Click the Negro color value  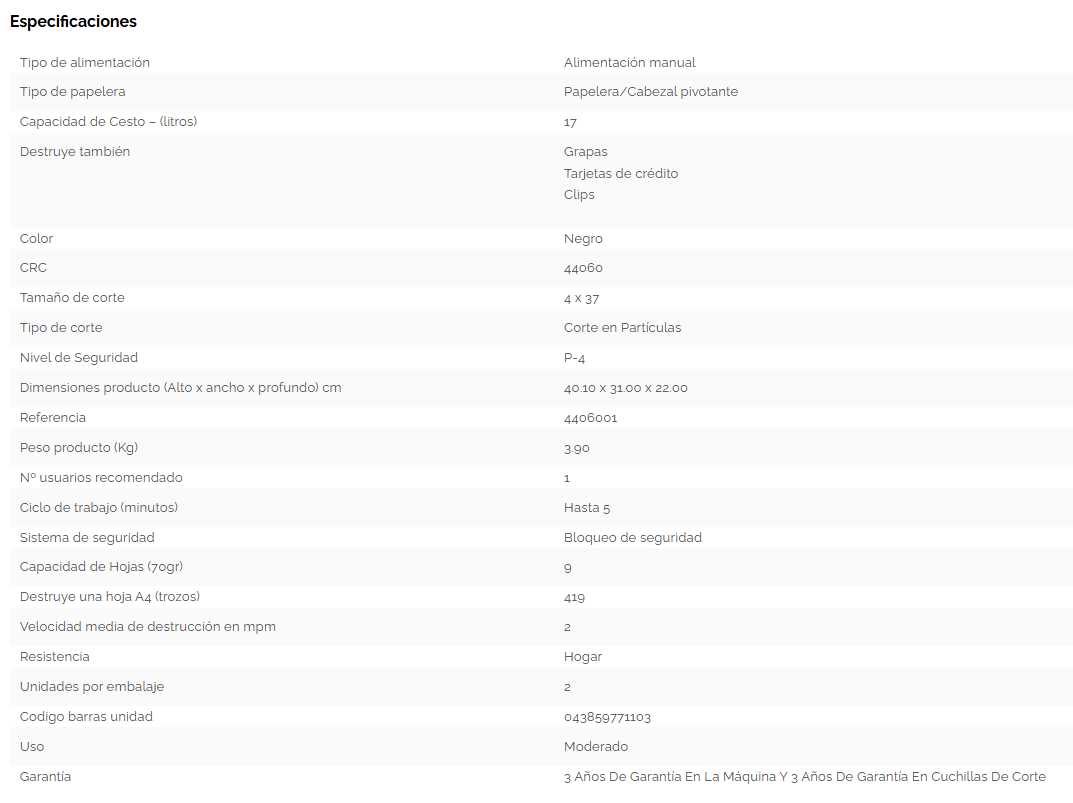(x=583, y=239)
